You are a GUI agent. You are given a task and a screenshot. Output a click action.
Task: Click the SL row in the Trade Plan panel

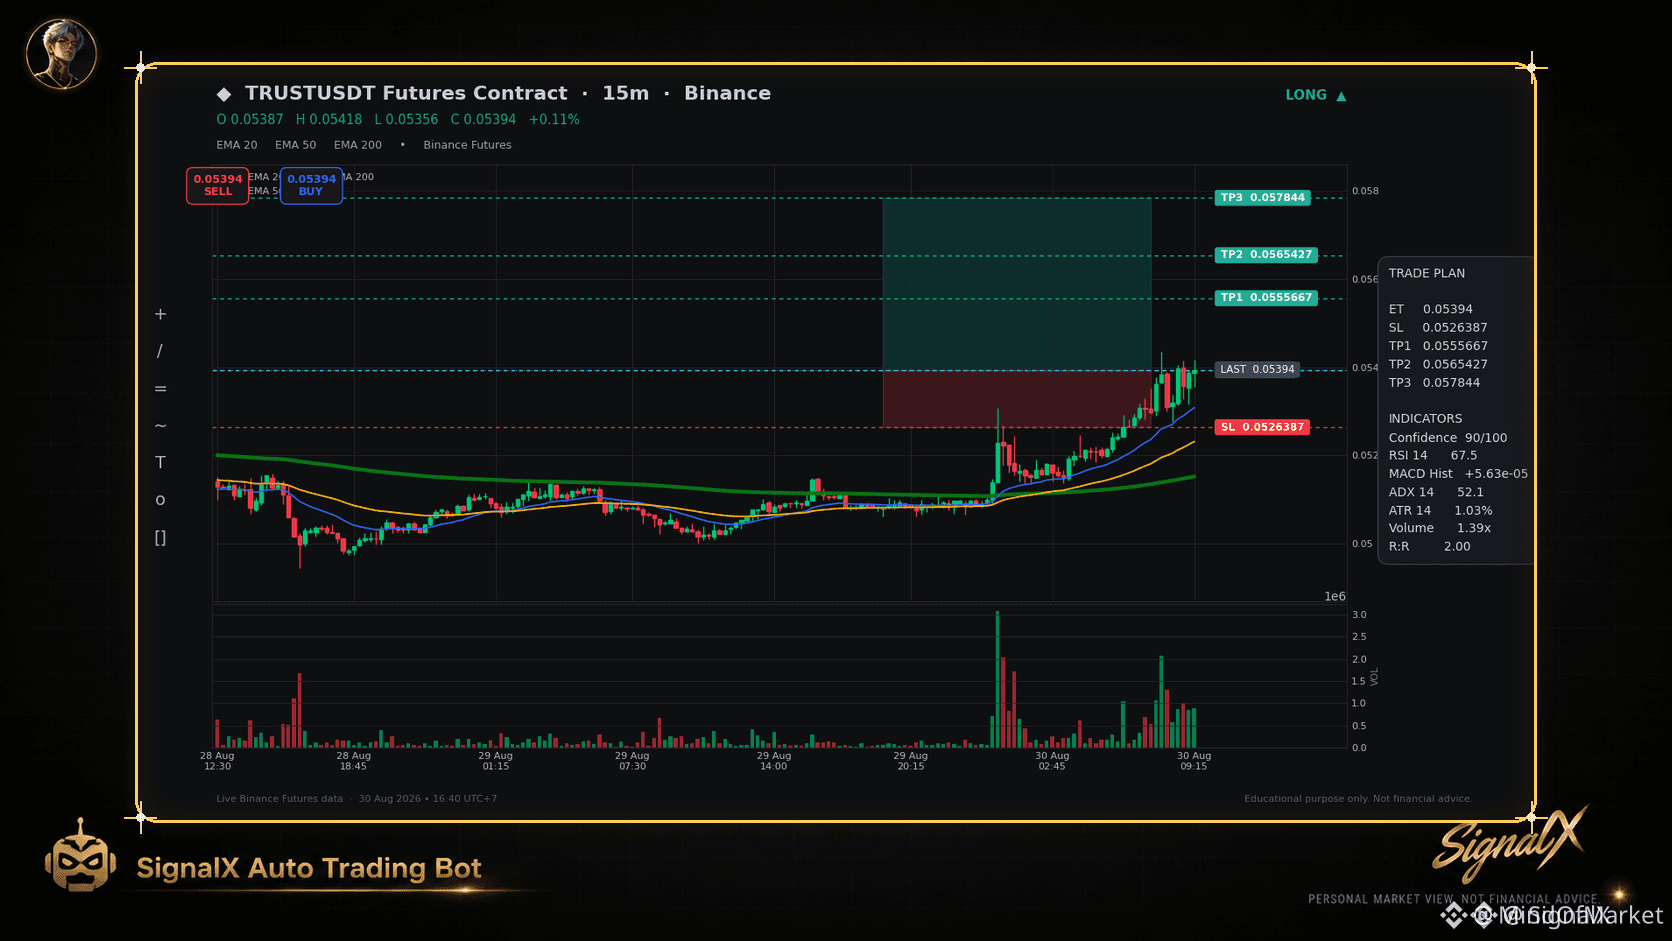pos(1438,327)
